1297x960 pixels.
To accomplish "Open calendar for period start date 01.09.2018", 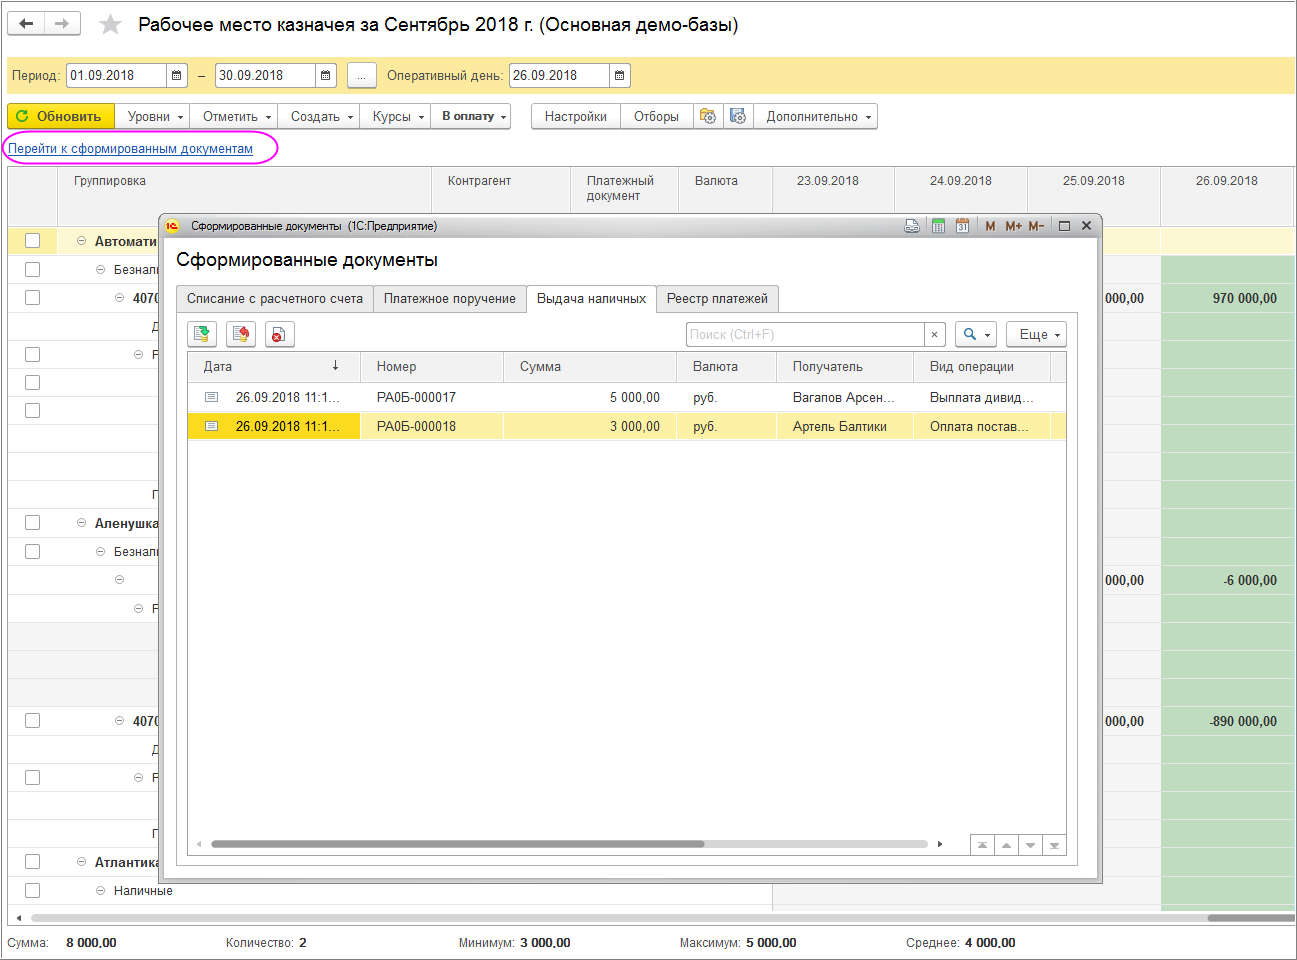I will pos(177,75).
